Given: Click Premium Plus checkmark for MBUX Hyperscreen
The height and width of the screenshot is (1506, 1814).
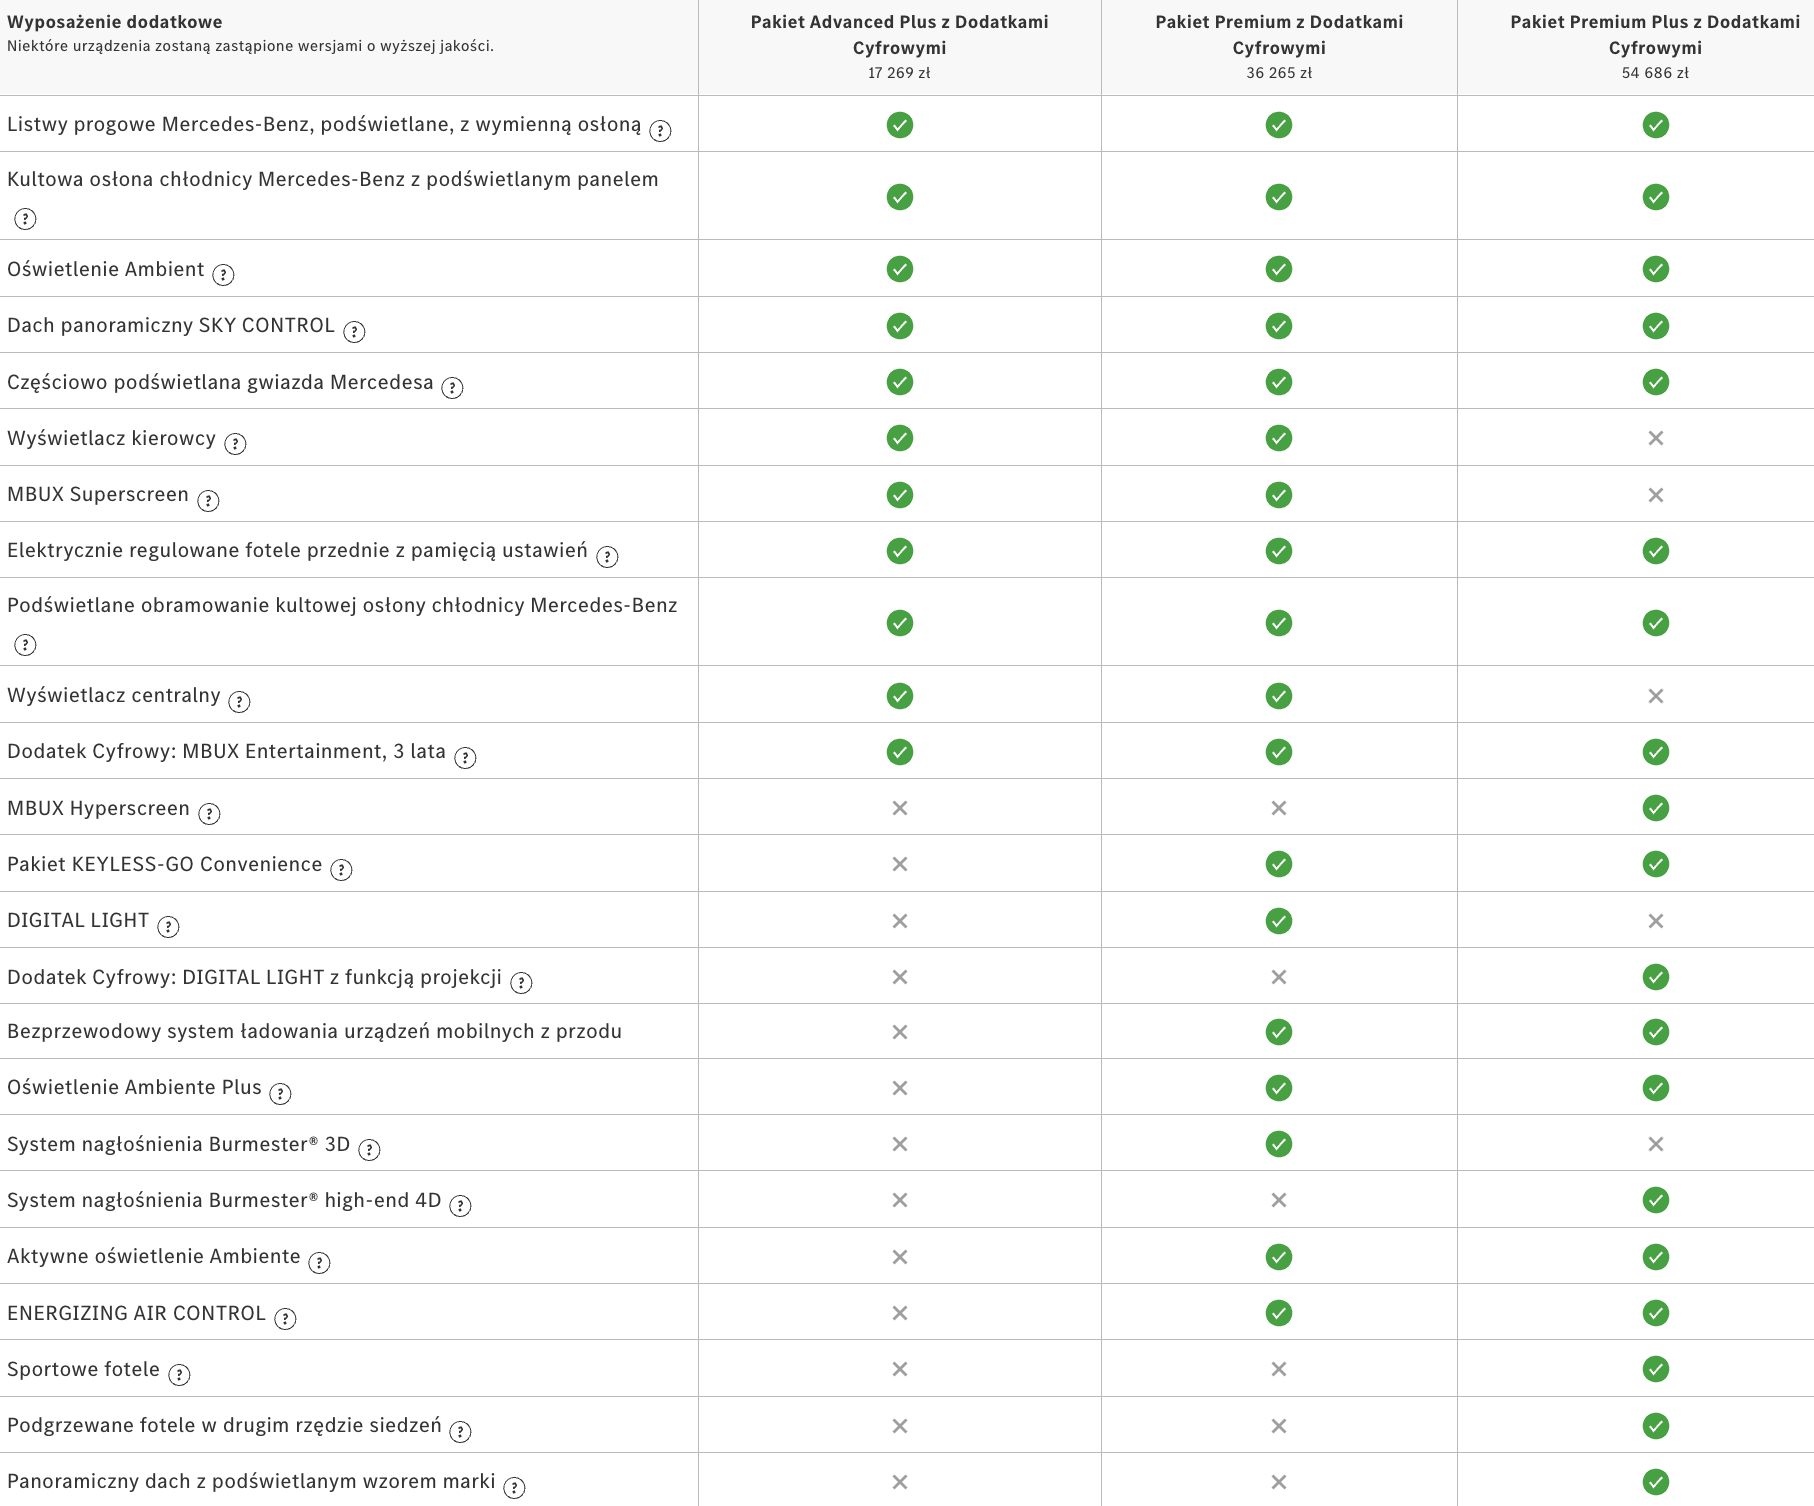Looking at the screenshot, I should 1656,808.
